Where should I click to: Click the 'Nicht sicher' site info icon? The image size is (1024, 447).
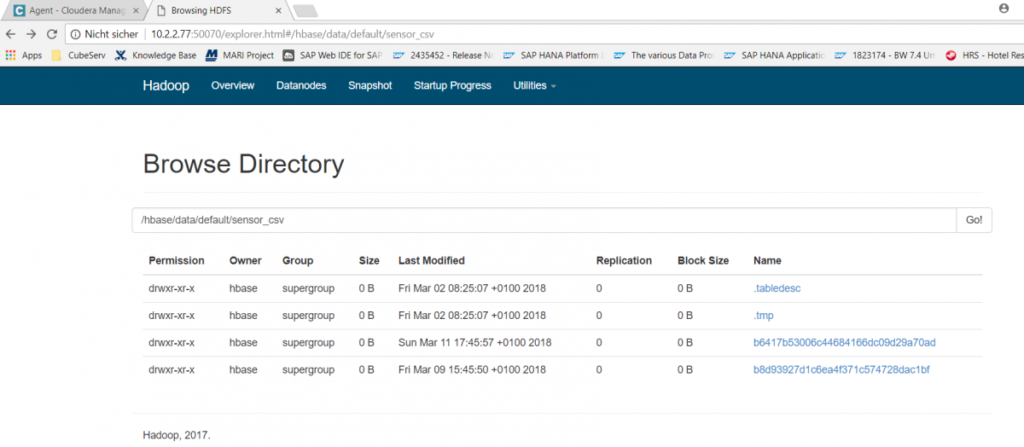pos(76,35)
